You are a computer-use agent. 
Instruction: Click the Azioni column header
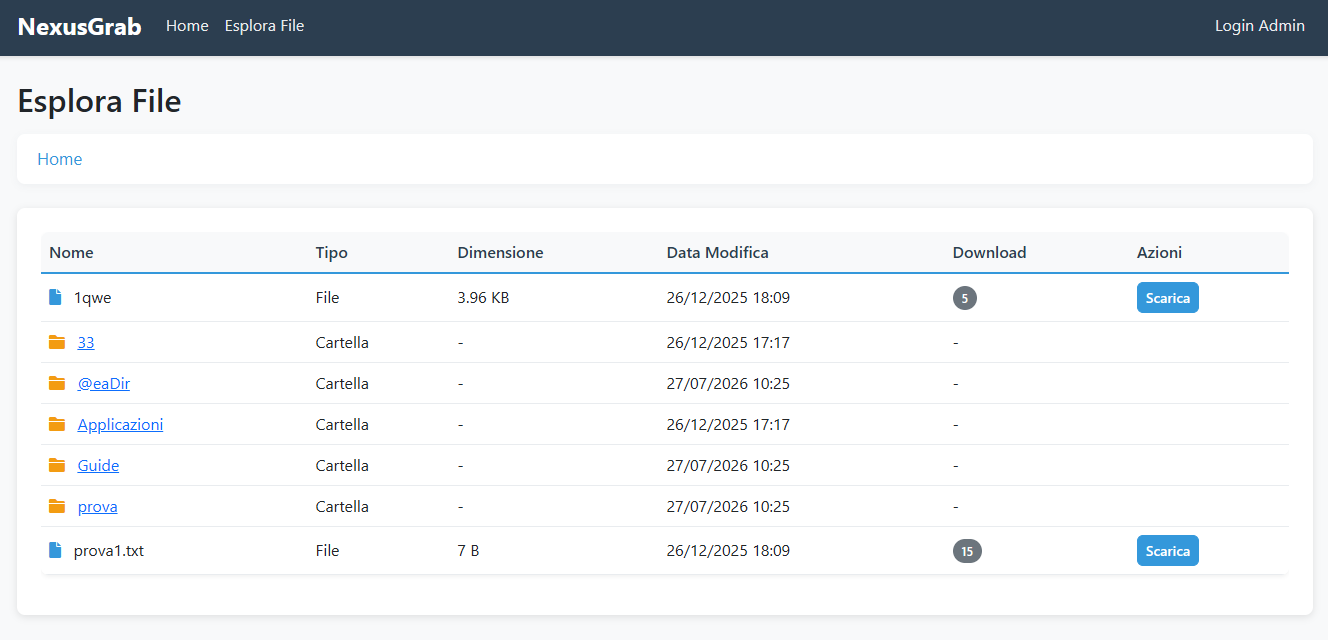(x=1160, y=252)
